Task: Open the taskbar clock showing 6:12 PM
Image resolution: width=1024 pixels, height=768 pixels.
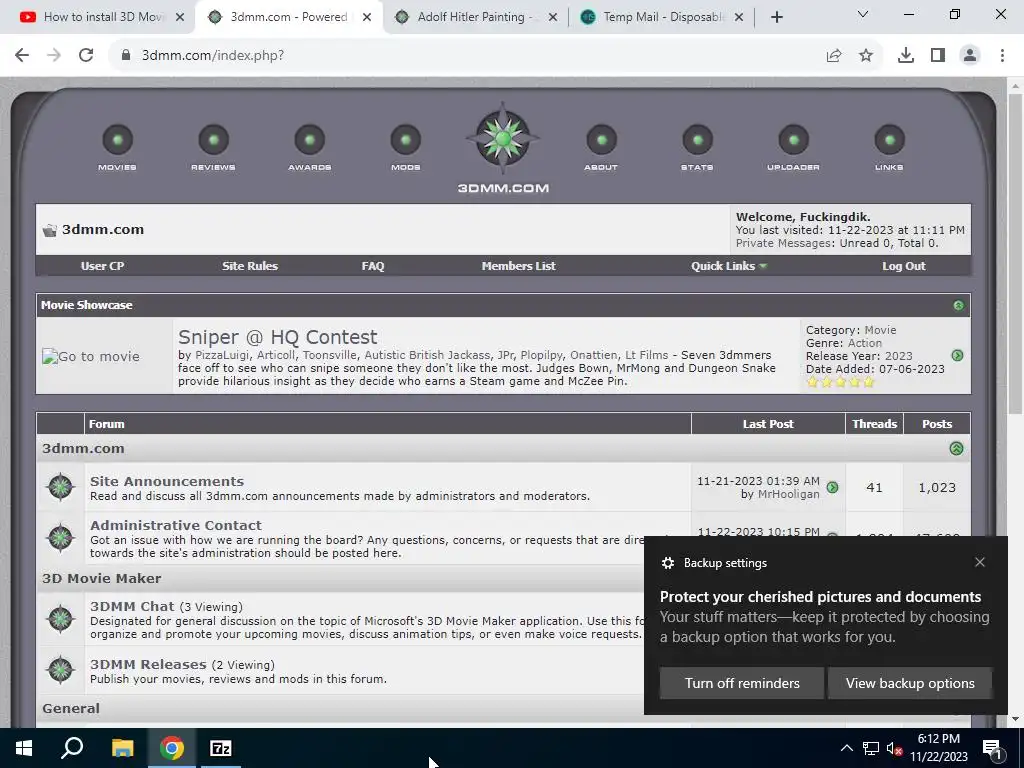Action: pos(938,748)
